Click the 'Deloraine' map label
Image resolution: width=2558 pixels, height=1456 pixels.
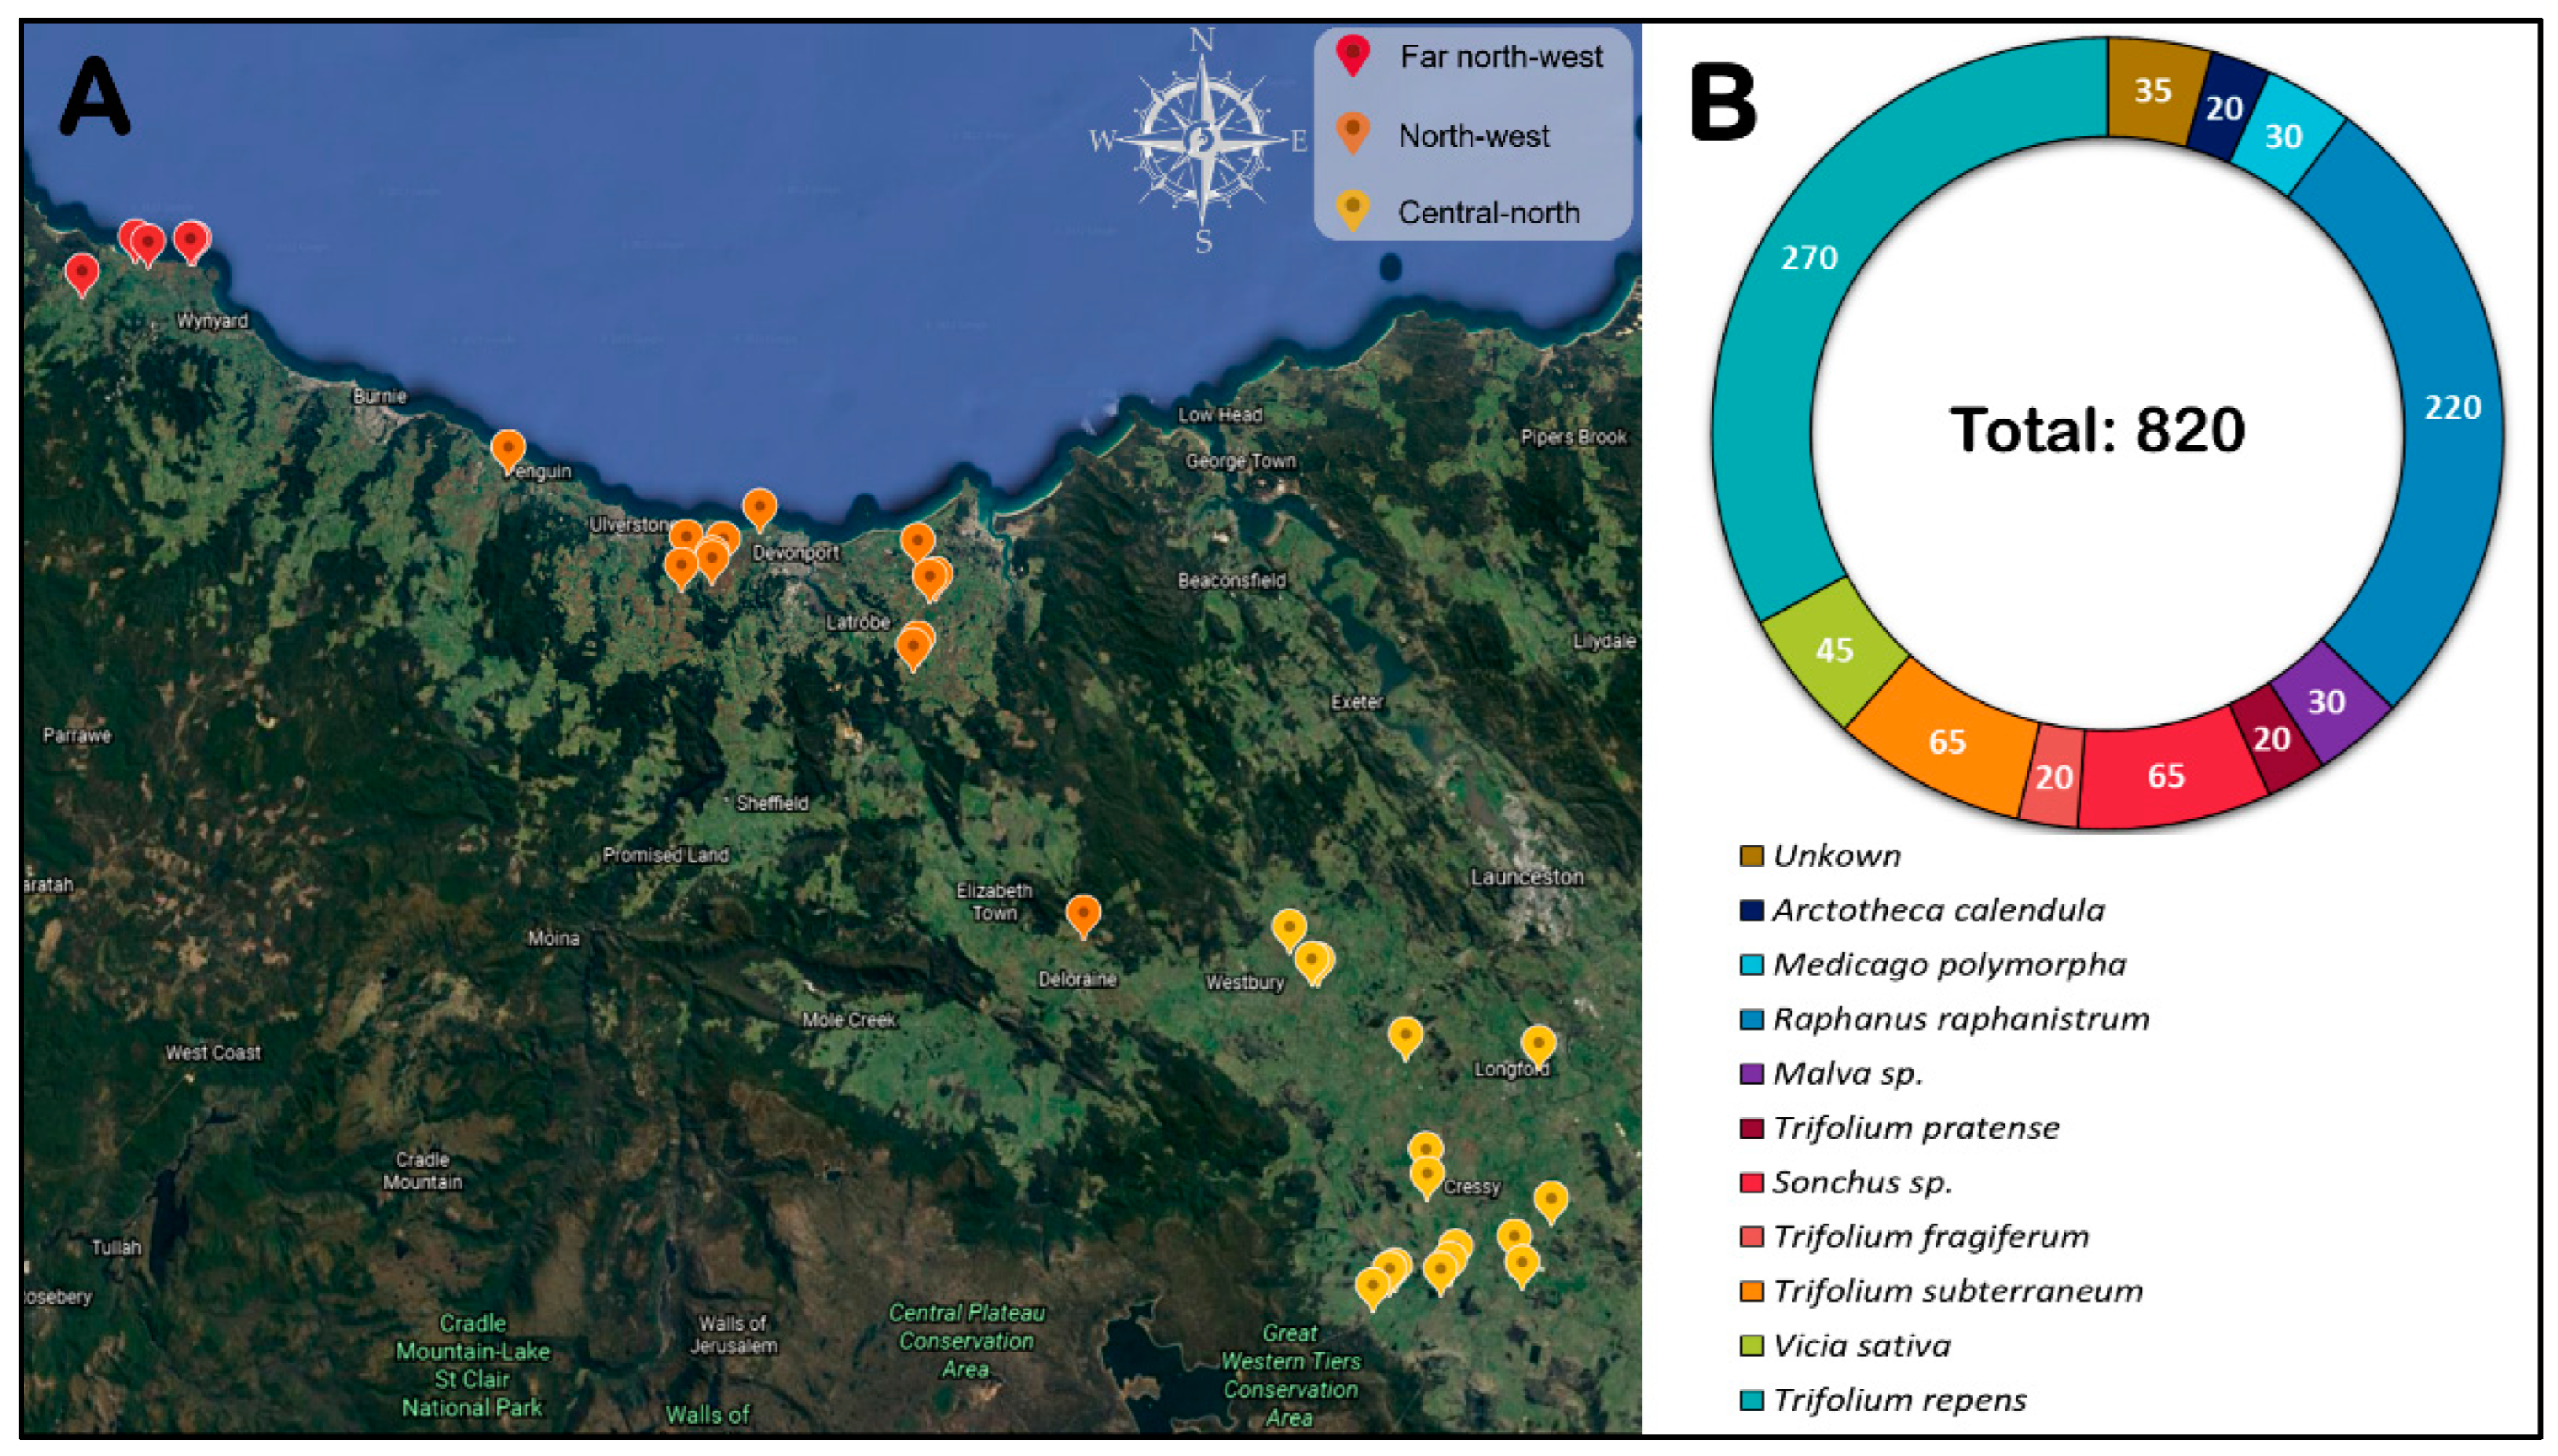[1077, 979]
